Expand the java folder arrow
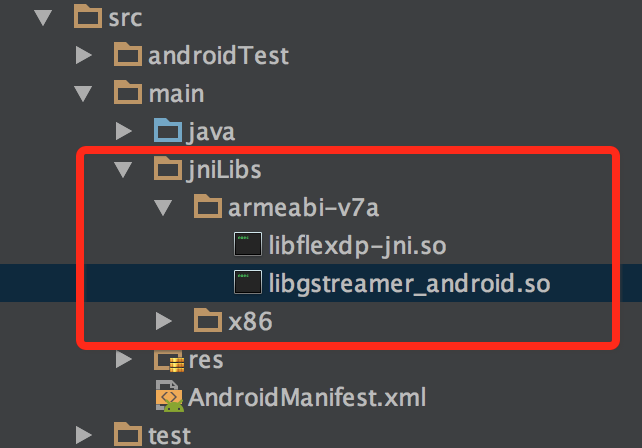The image size is (642, 448). [x=124, y=131]
